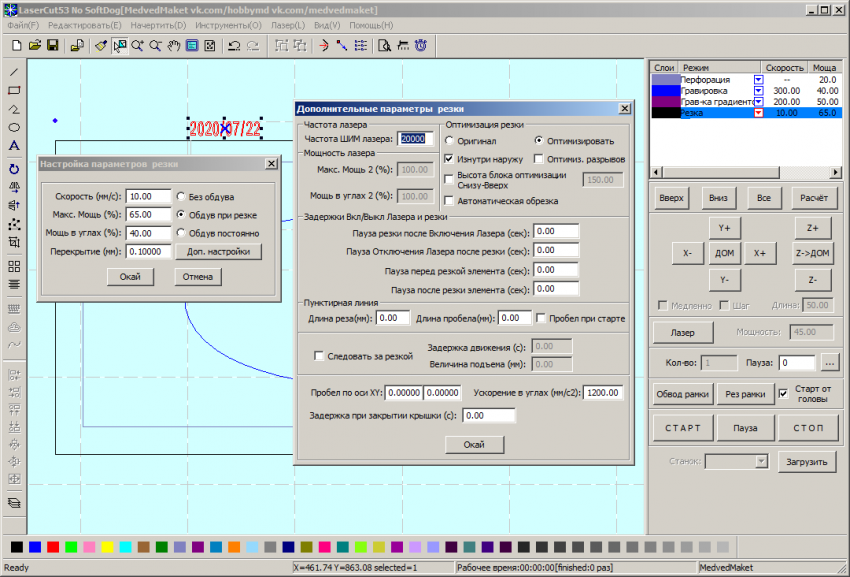This screenshot has height=577, width=850.
Task: Select the Оригинал optimization radio button
Action: [x=449, y=141]
